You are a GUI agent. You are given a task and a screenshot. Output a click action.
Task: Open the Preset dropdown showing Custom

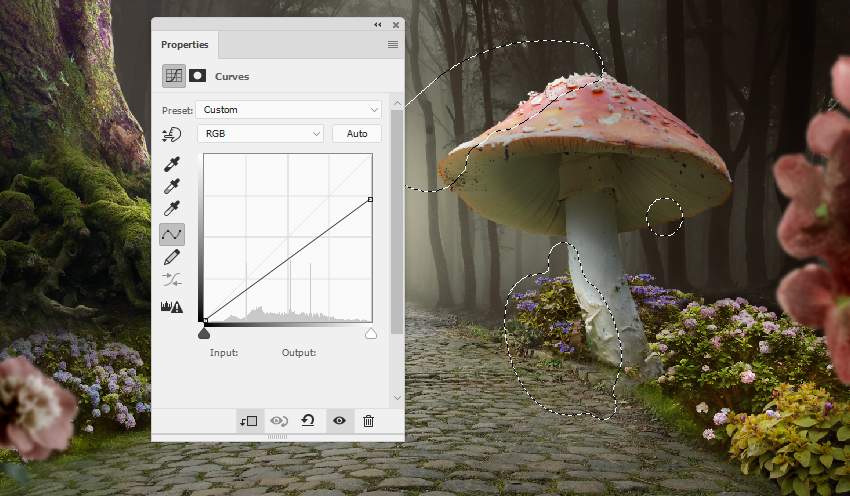click(x=288, y=109)
